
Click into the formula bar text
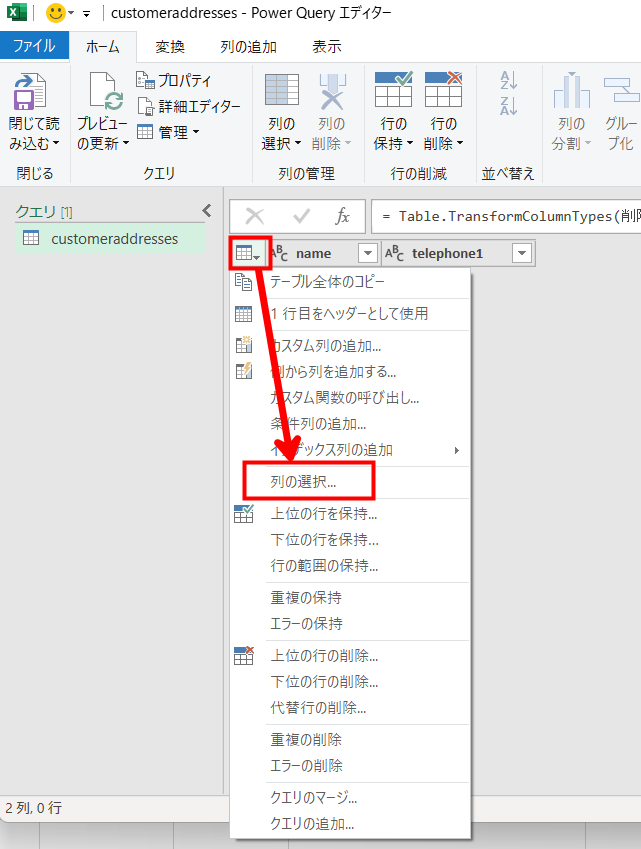506,217
